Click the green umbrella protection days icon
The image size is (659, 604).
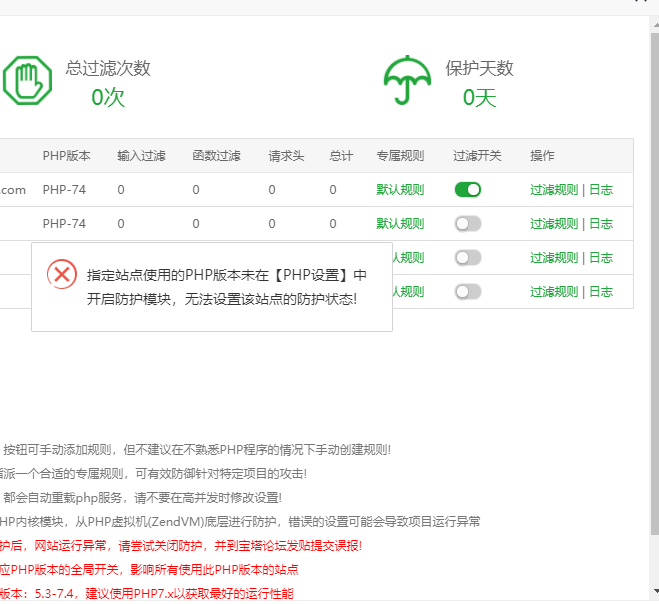tap(407, 80)
